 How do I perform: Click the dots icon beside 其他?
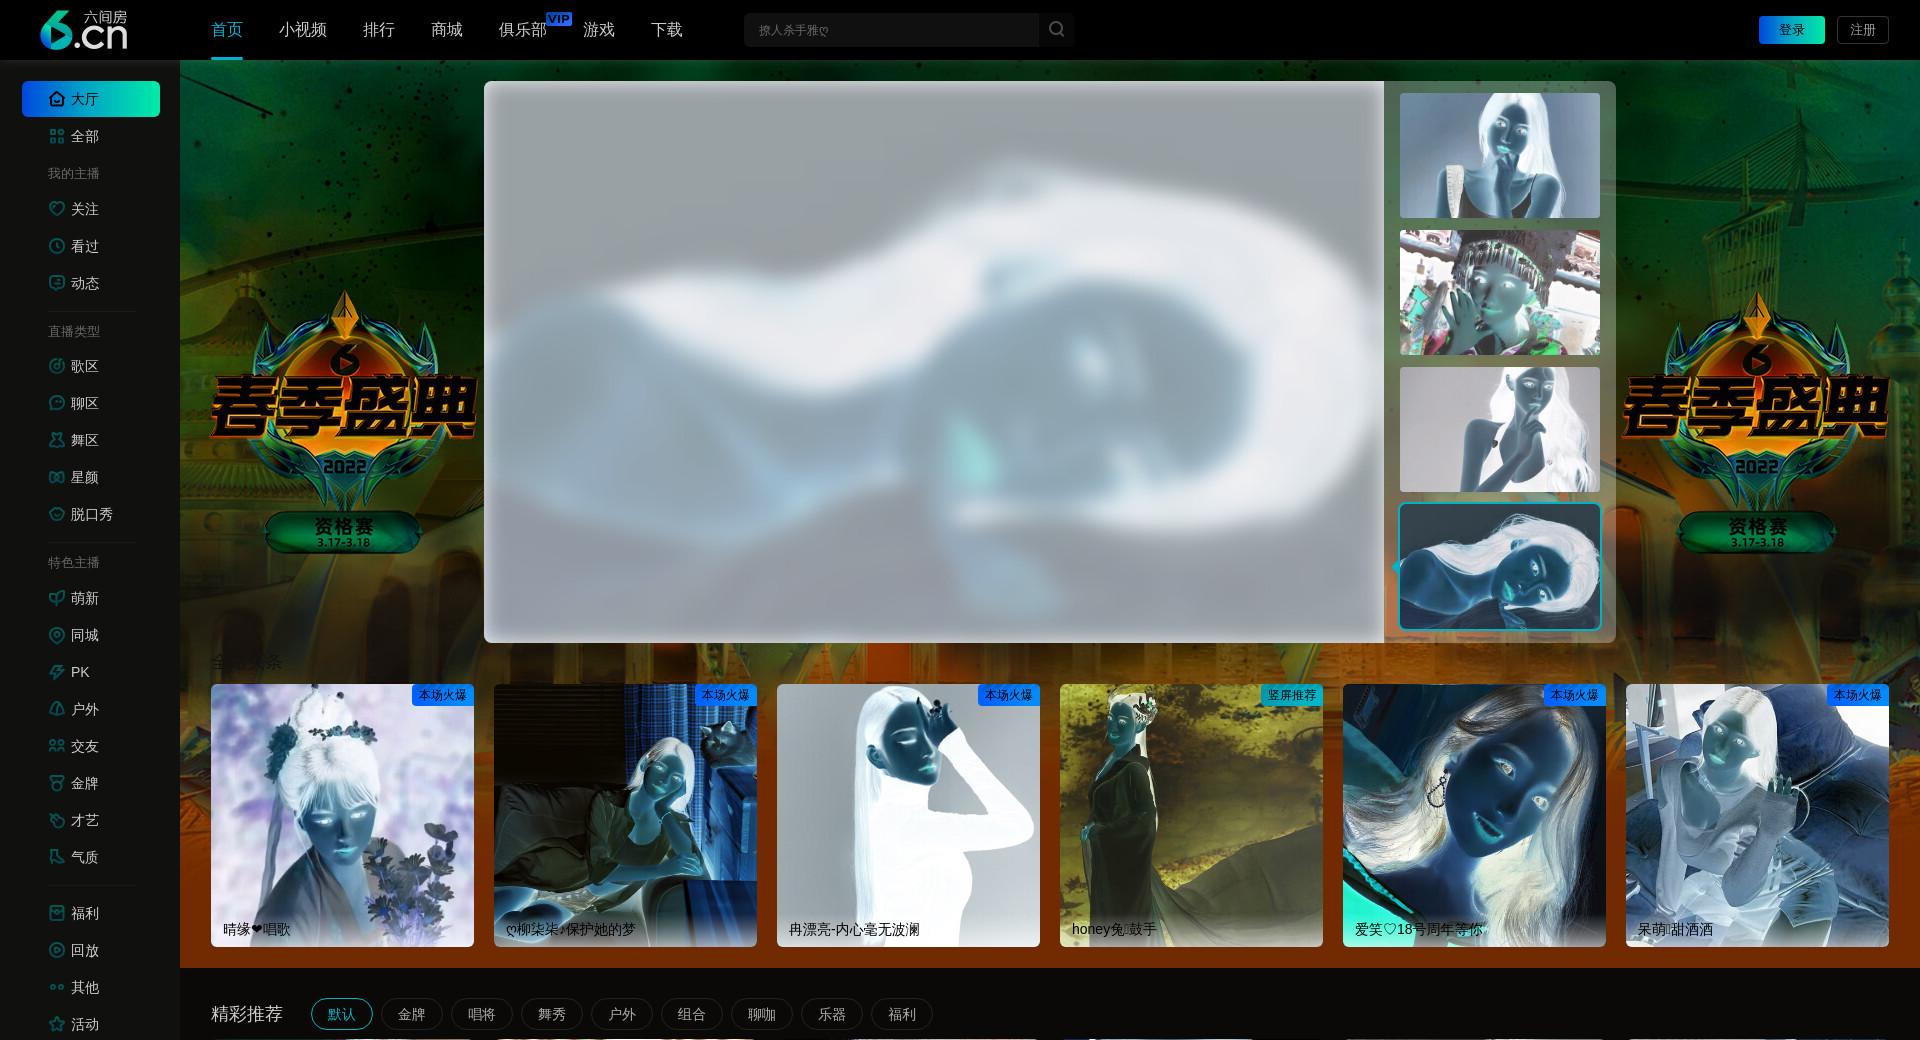(57, 987)
